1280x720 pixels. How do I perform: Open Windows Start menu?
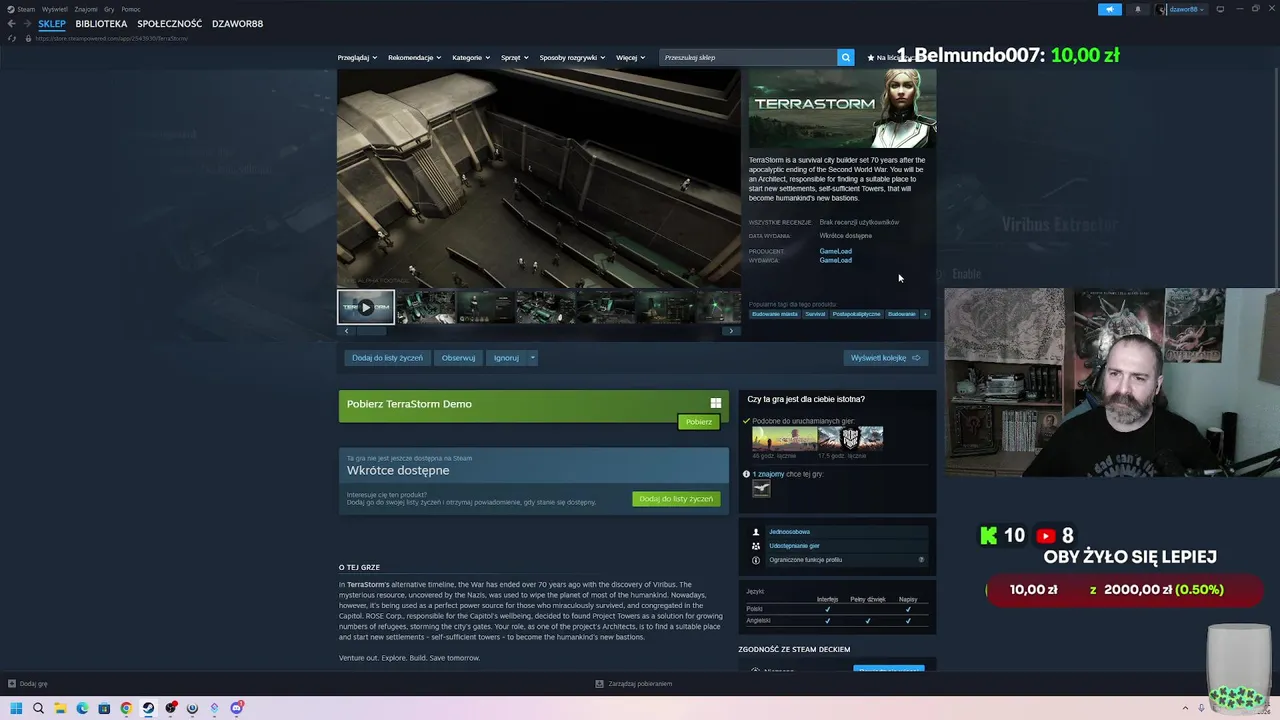pyautogui.click(x=16, y=708)
